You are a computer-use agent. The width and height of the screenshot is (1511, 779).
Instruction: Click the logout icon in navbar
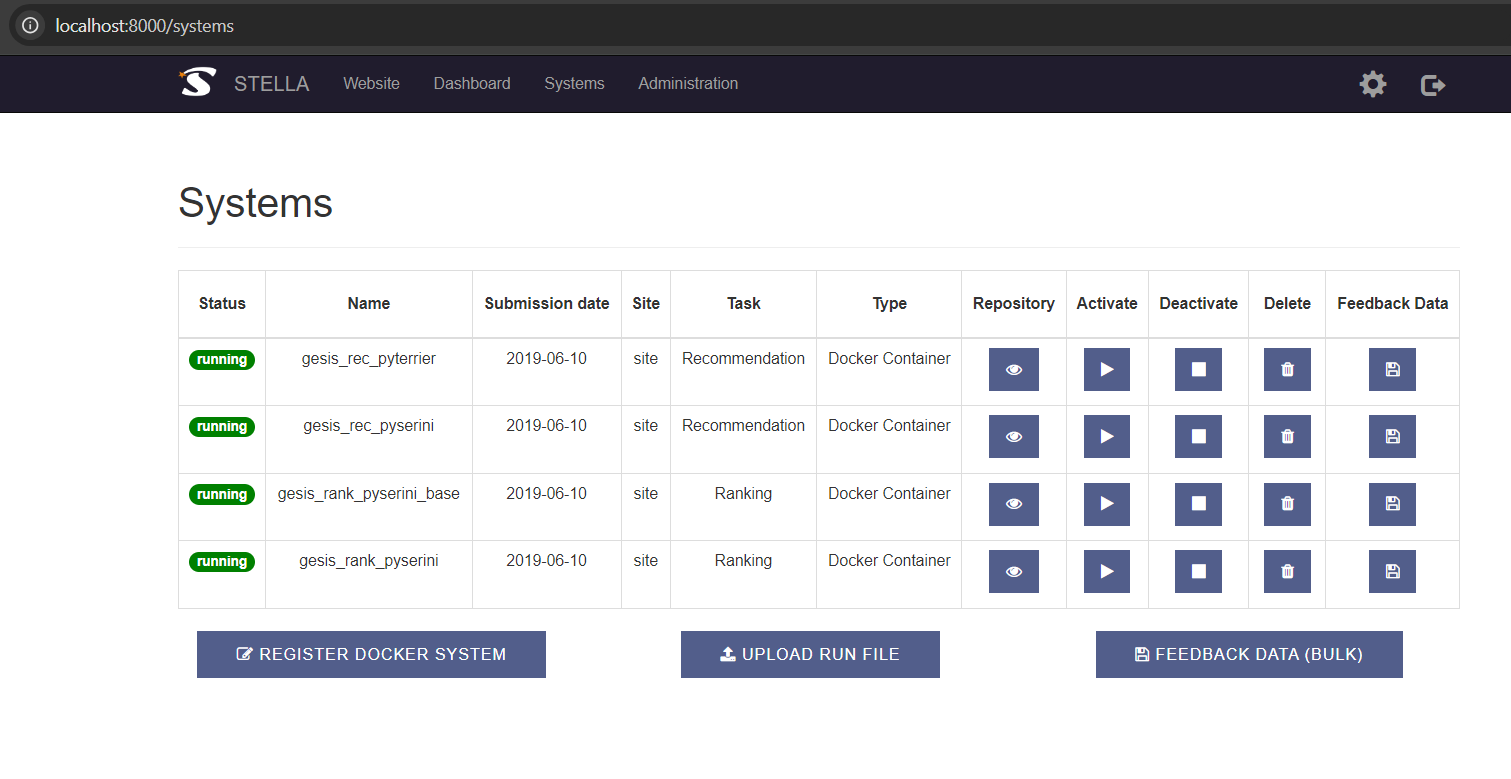pyautogui.click(x=1433, y=85)
